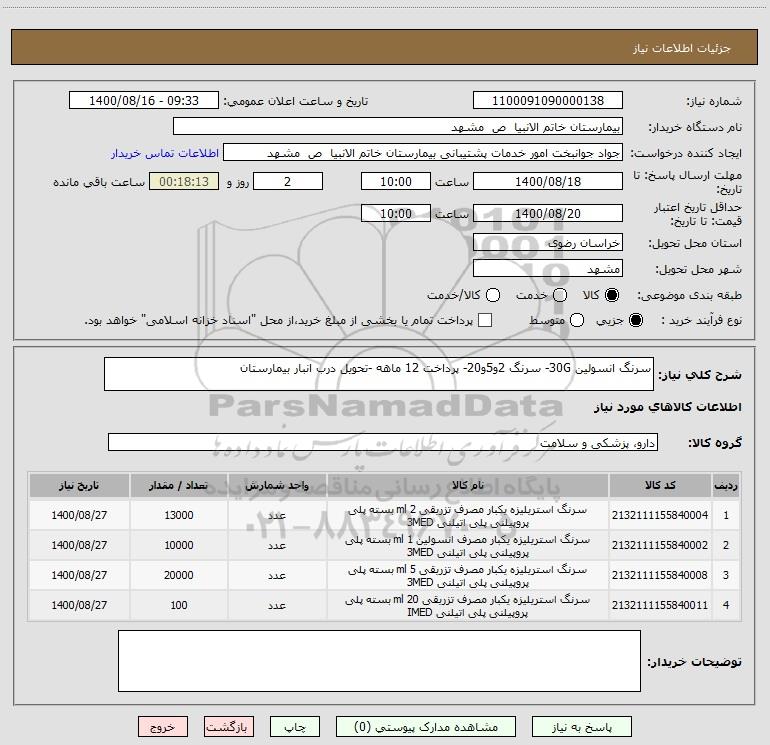Image resolution: width=770 pixels, height=745 pixels.
Task: Click the price validity time 10:00 field
Action: [396, 213]
